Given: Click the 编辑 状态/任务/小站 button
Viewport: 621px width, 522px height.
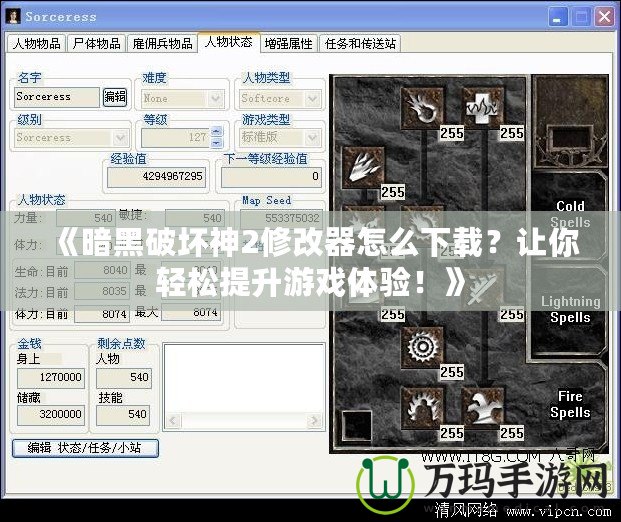Looking at the screenshot, I should [x=86, y=448].
